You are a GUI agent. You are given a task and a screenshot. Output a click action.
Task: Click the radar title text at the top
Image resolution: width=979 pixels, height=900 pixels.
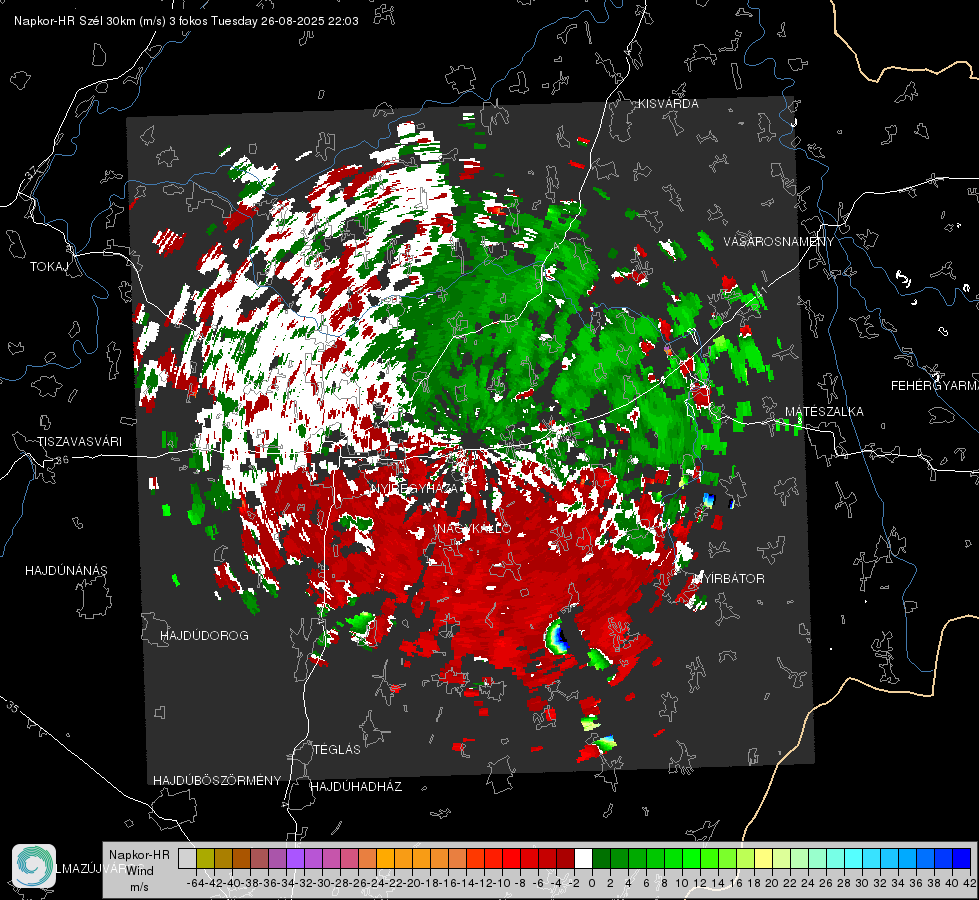(x=186, y=21)
